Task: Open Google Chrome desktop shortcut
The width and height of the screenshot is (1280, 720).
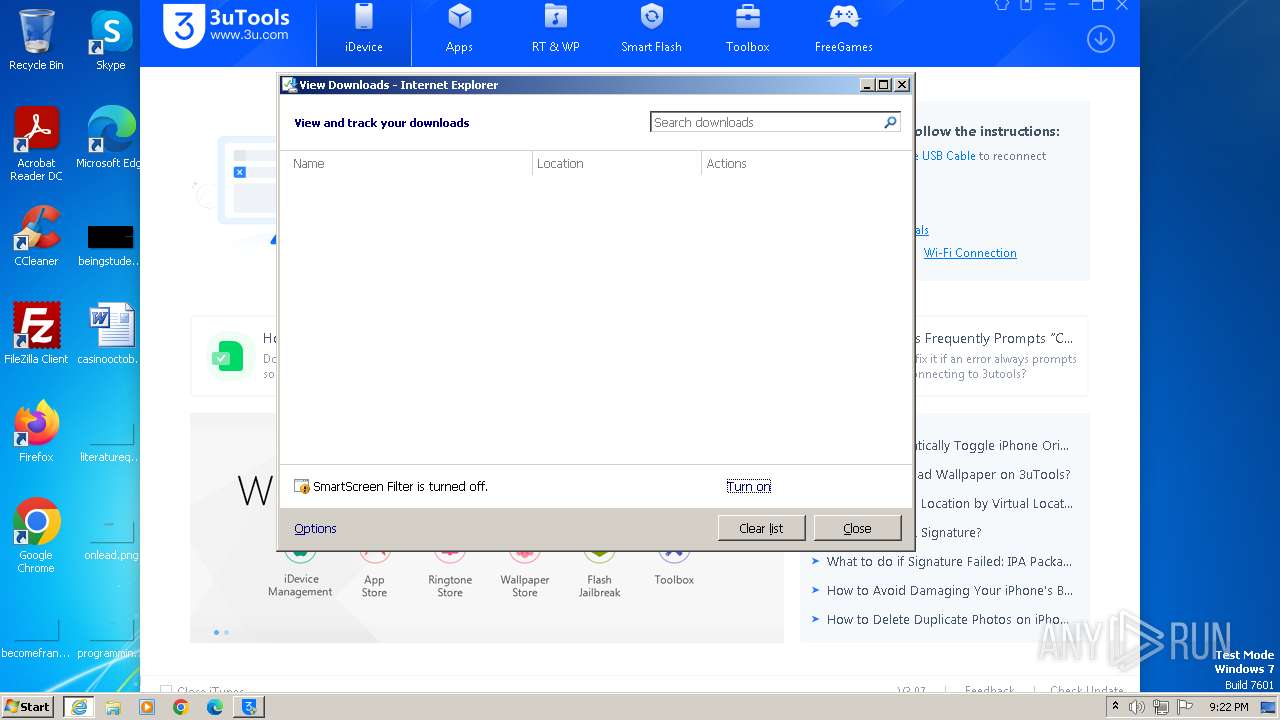Action: pyautogui.click(x=36, y=535)
